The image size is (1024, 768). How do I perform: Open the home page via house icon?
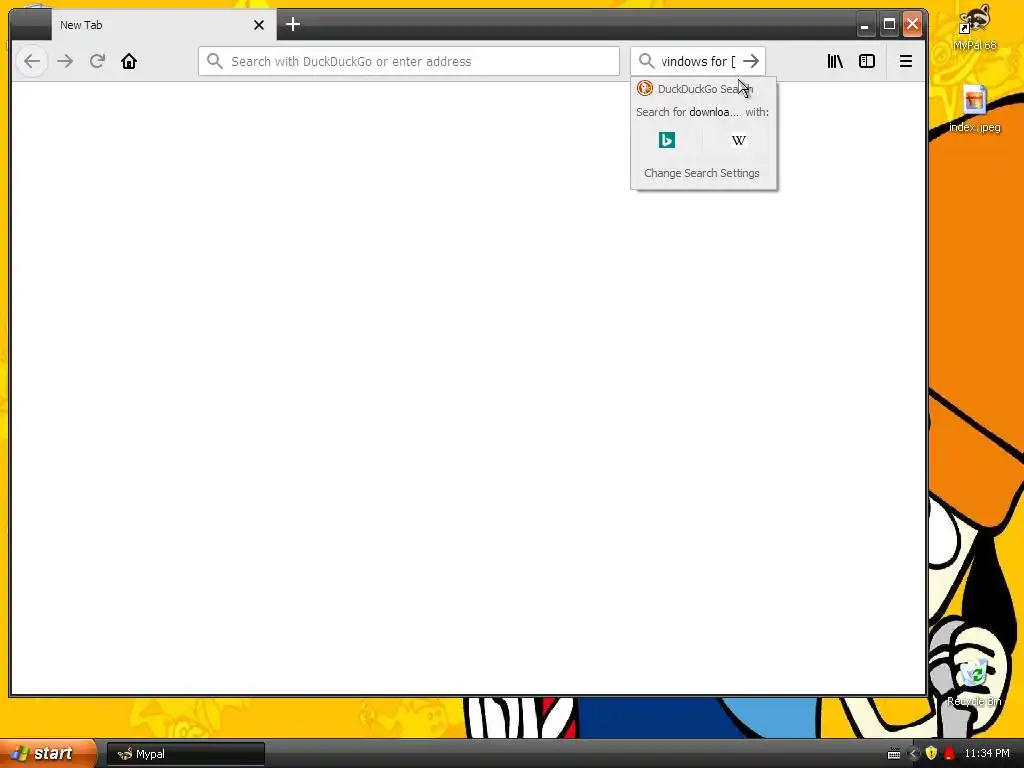click(129, 61)
